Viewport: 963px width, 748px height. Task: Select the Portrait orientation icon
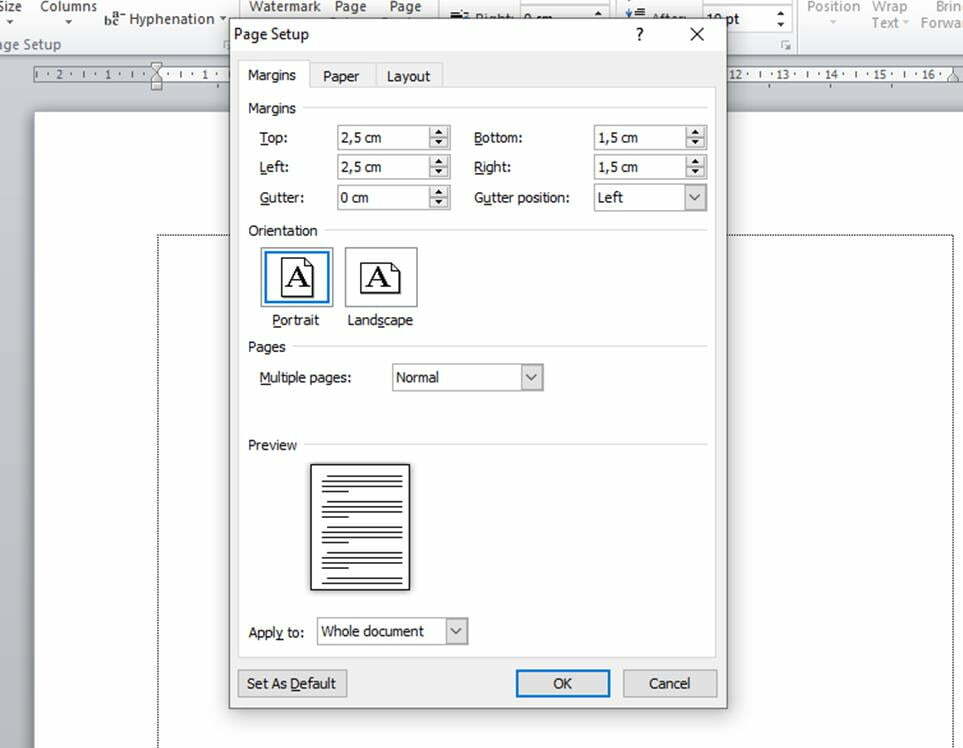coord(297,277)
